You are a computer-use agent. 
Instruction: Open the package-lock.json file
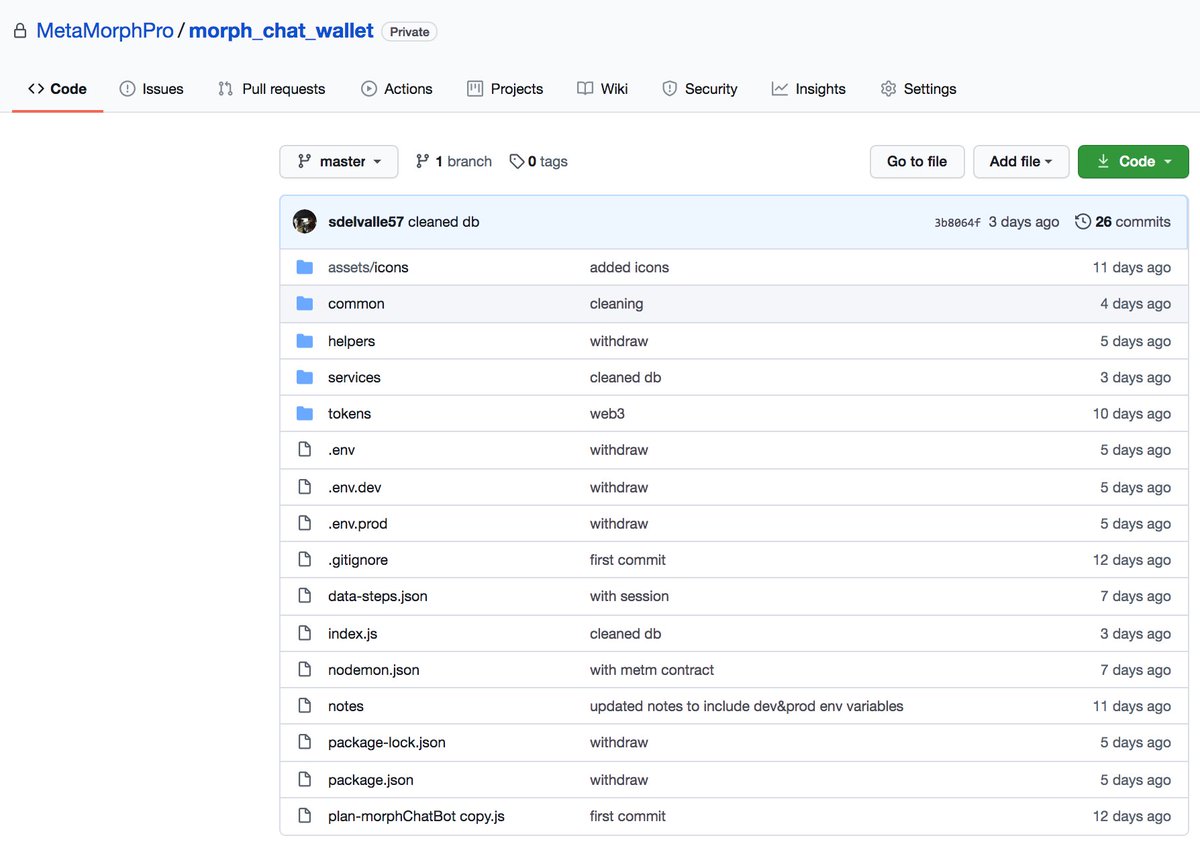pyautogui.click(x=386, y=742)
